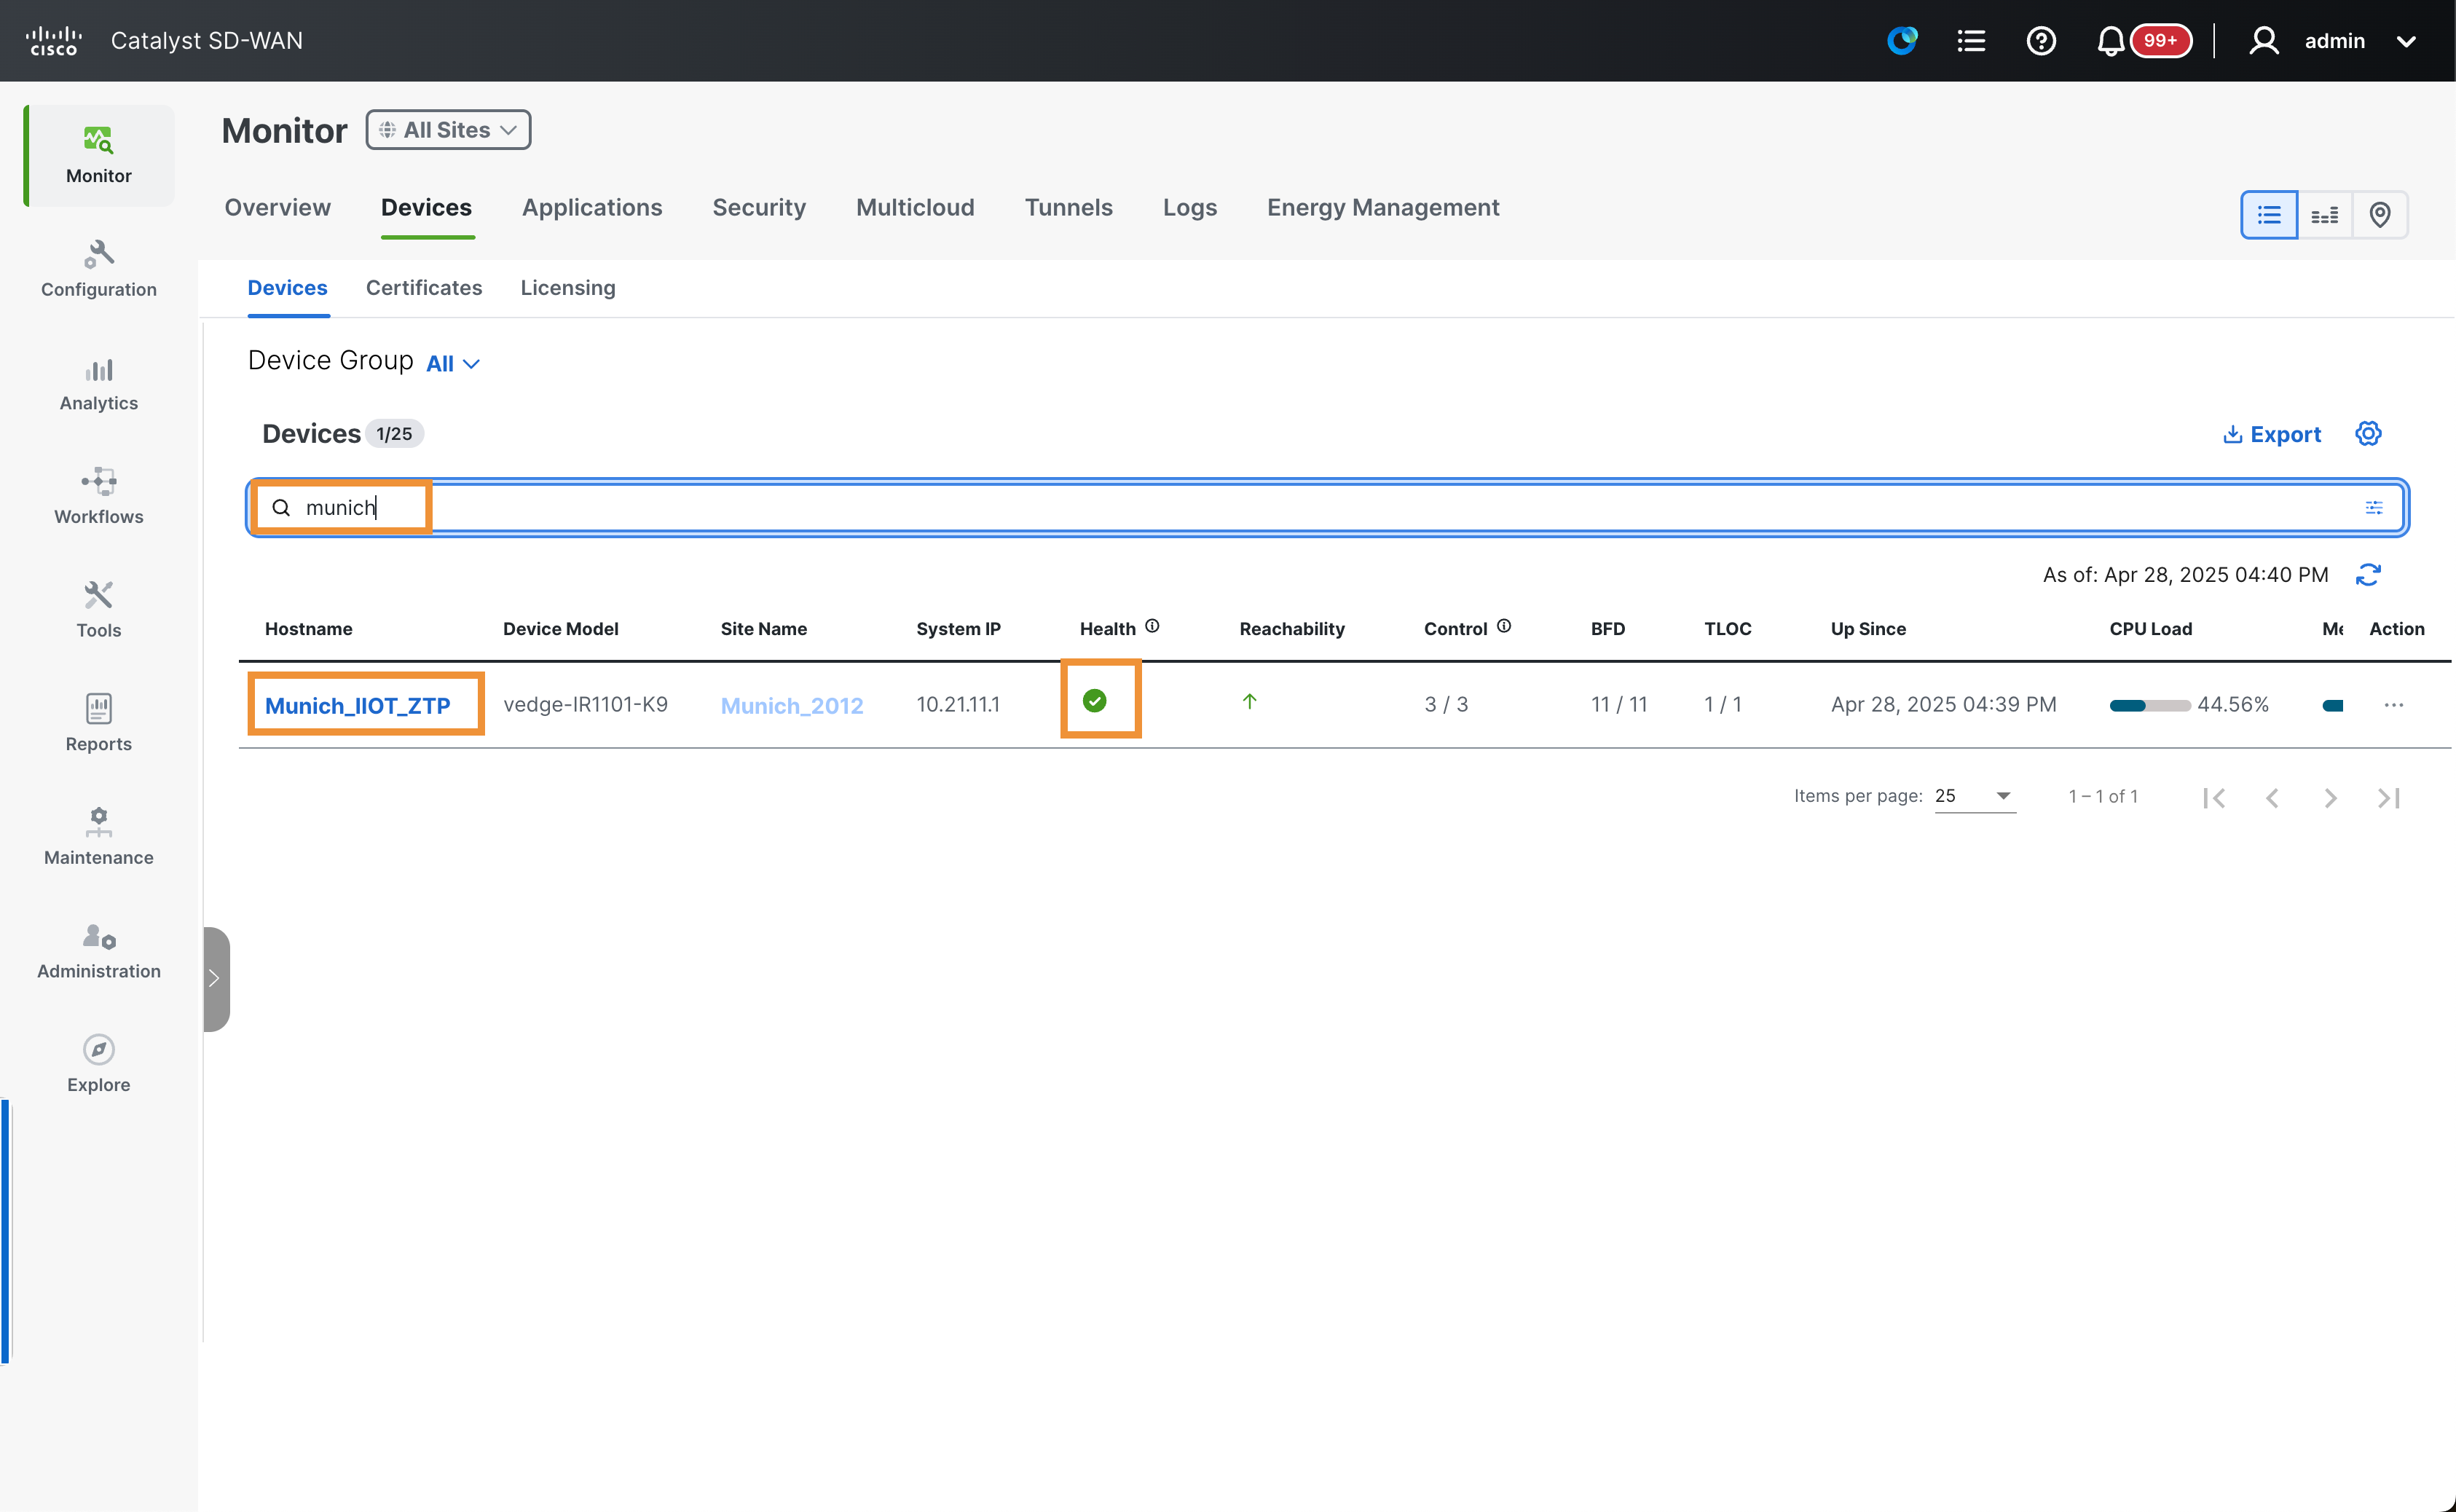Click the CPU Load progress bar

(x=2150, y=705)
